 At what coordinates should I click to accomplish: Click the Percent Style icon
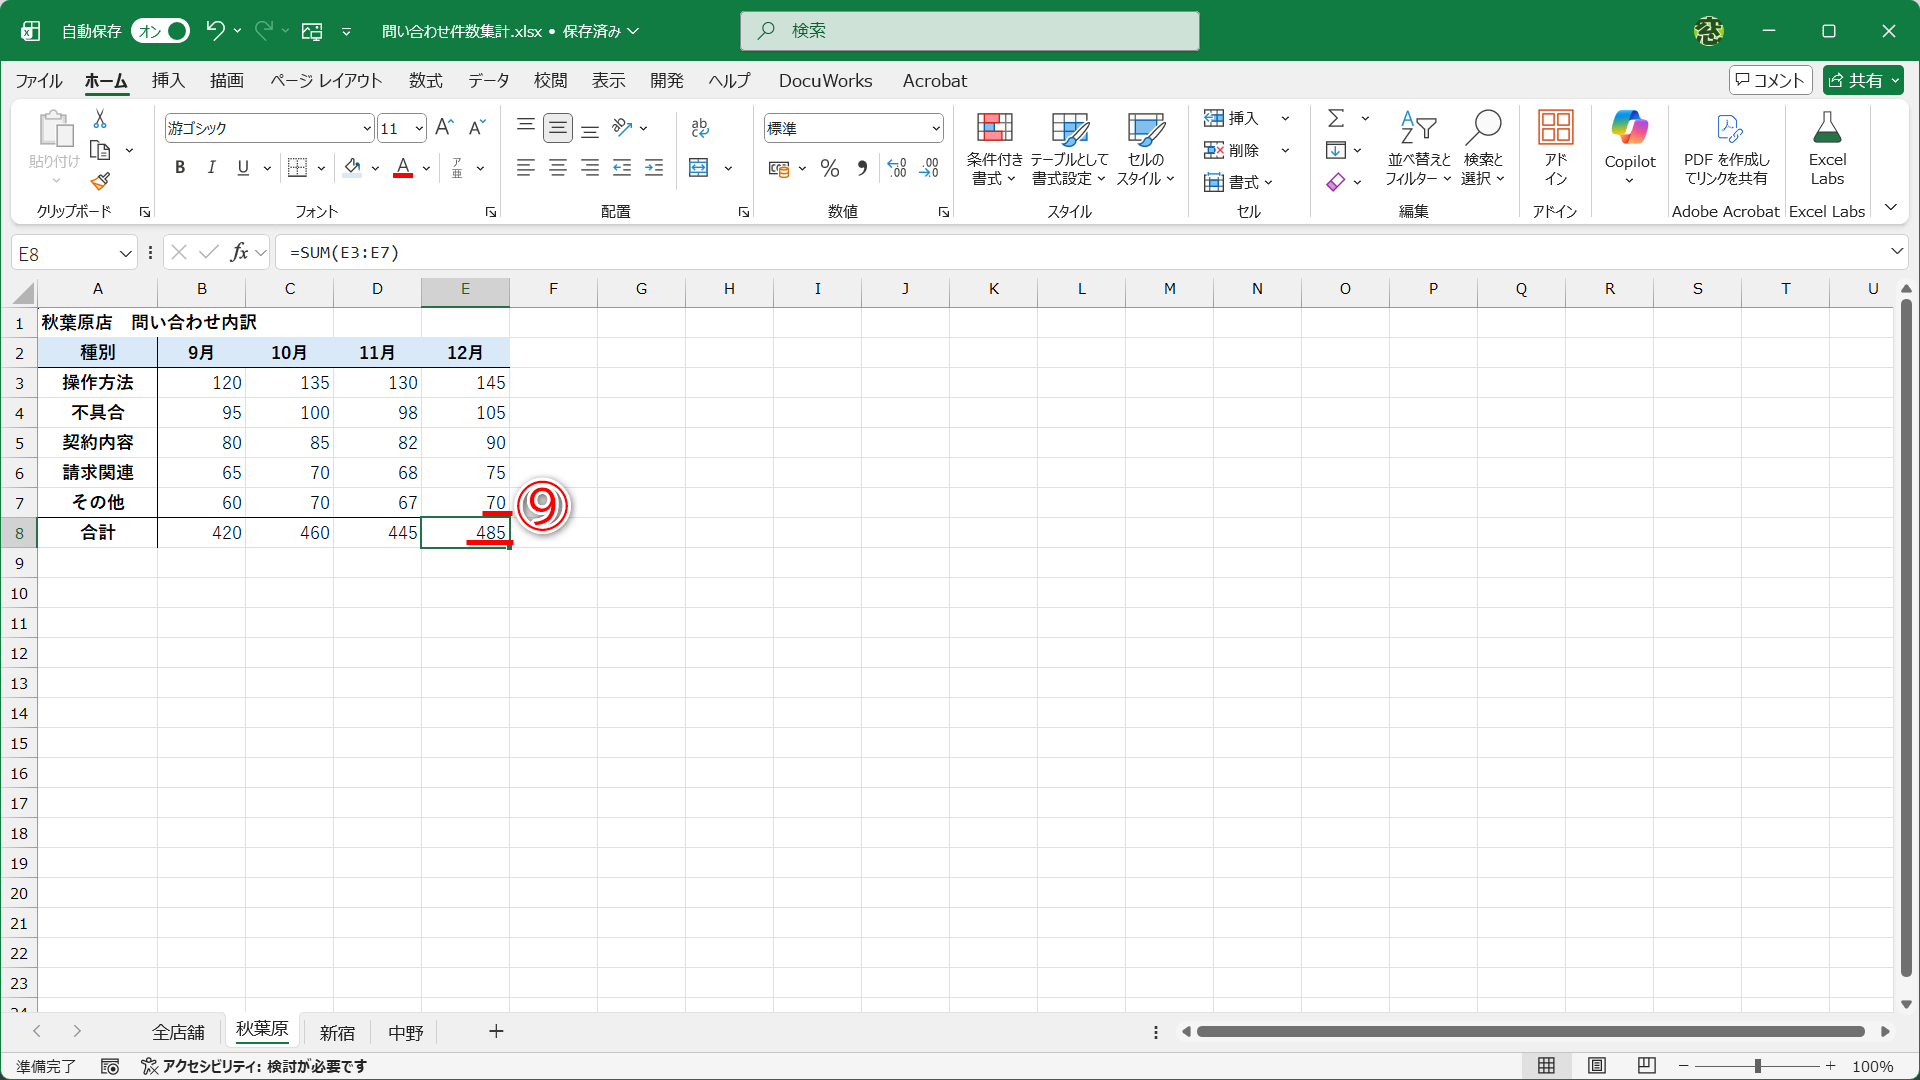coord(829,168)
